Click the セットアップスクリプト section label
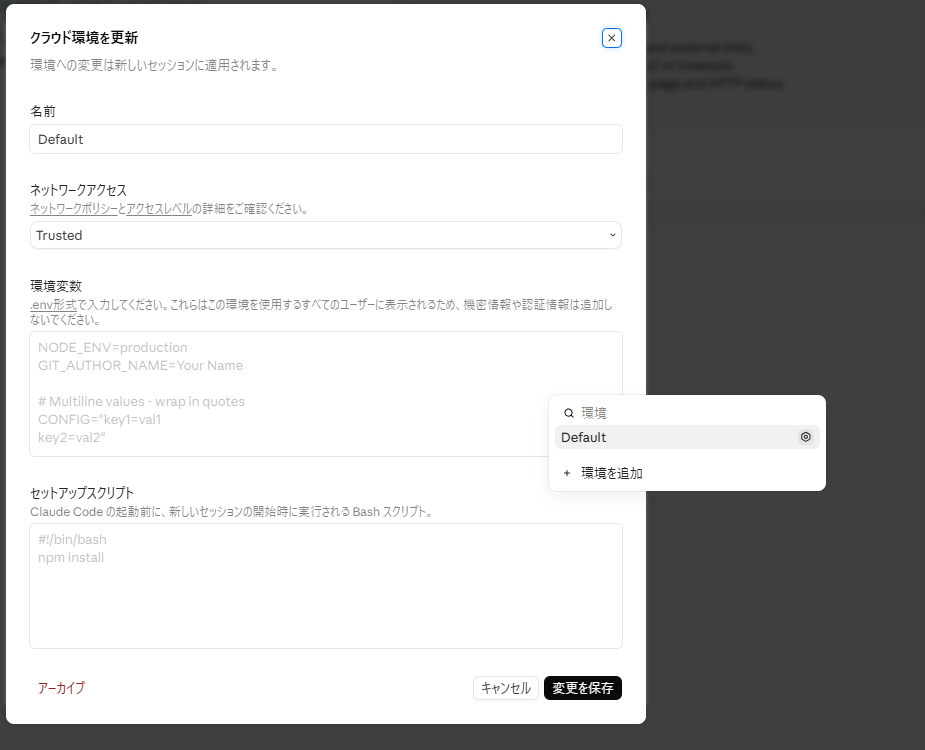925x750 pixels. pyautogui.click(x=82, y=493)
